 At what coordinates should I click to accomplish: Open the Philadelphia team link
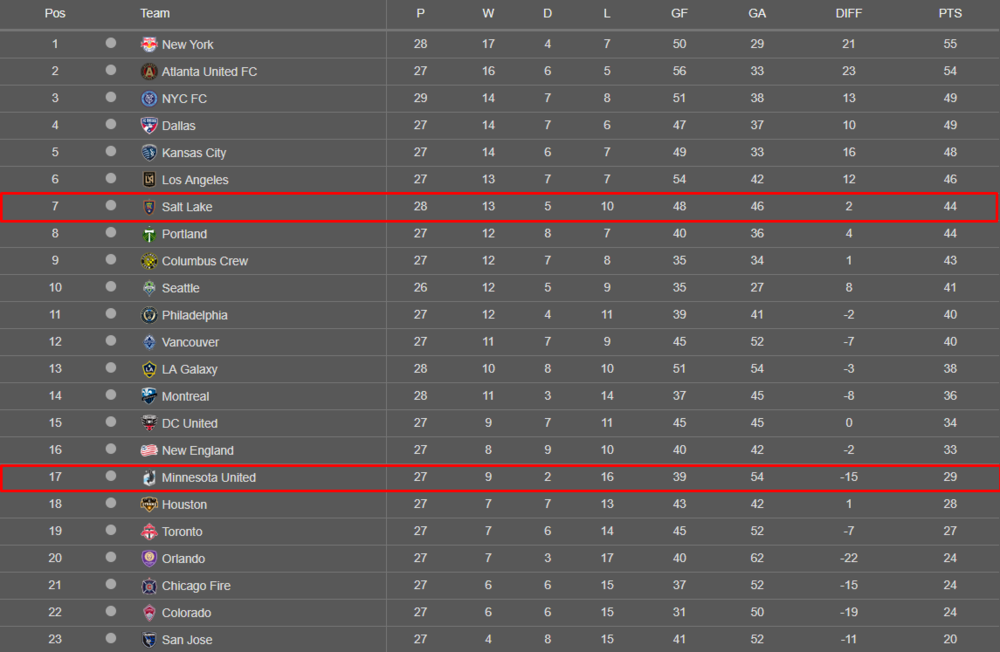point(195,315)
